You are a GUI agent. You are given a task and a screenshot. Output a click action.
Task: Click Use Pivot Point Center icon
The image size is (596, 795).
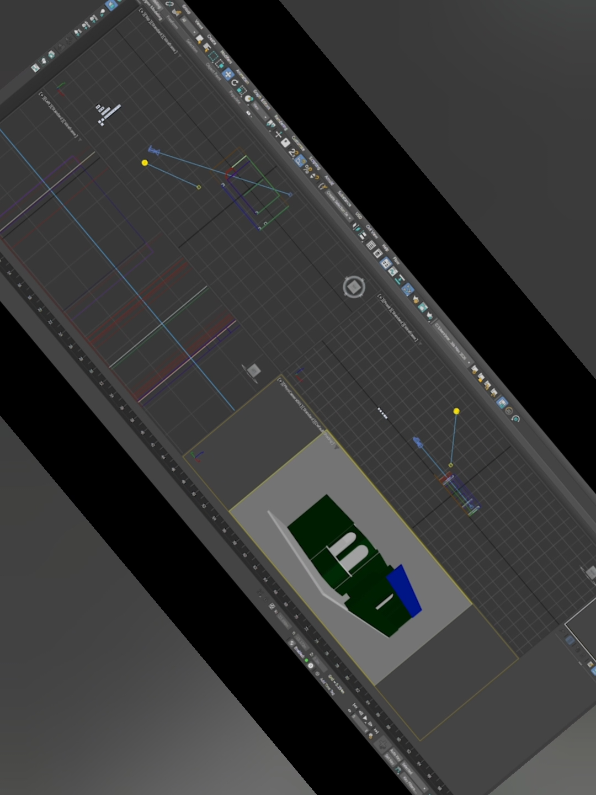click(x=271, y=124)
